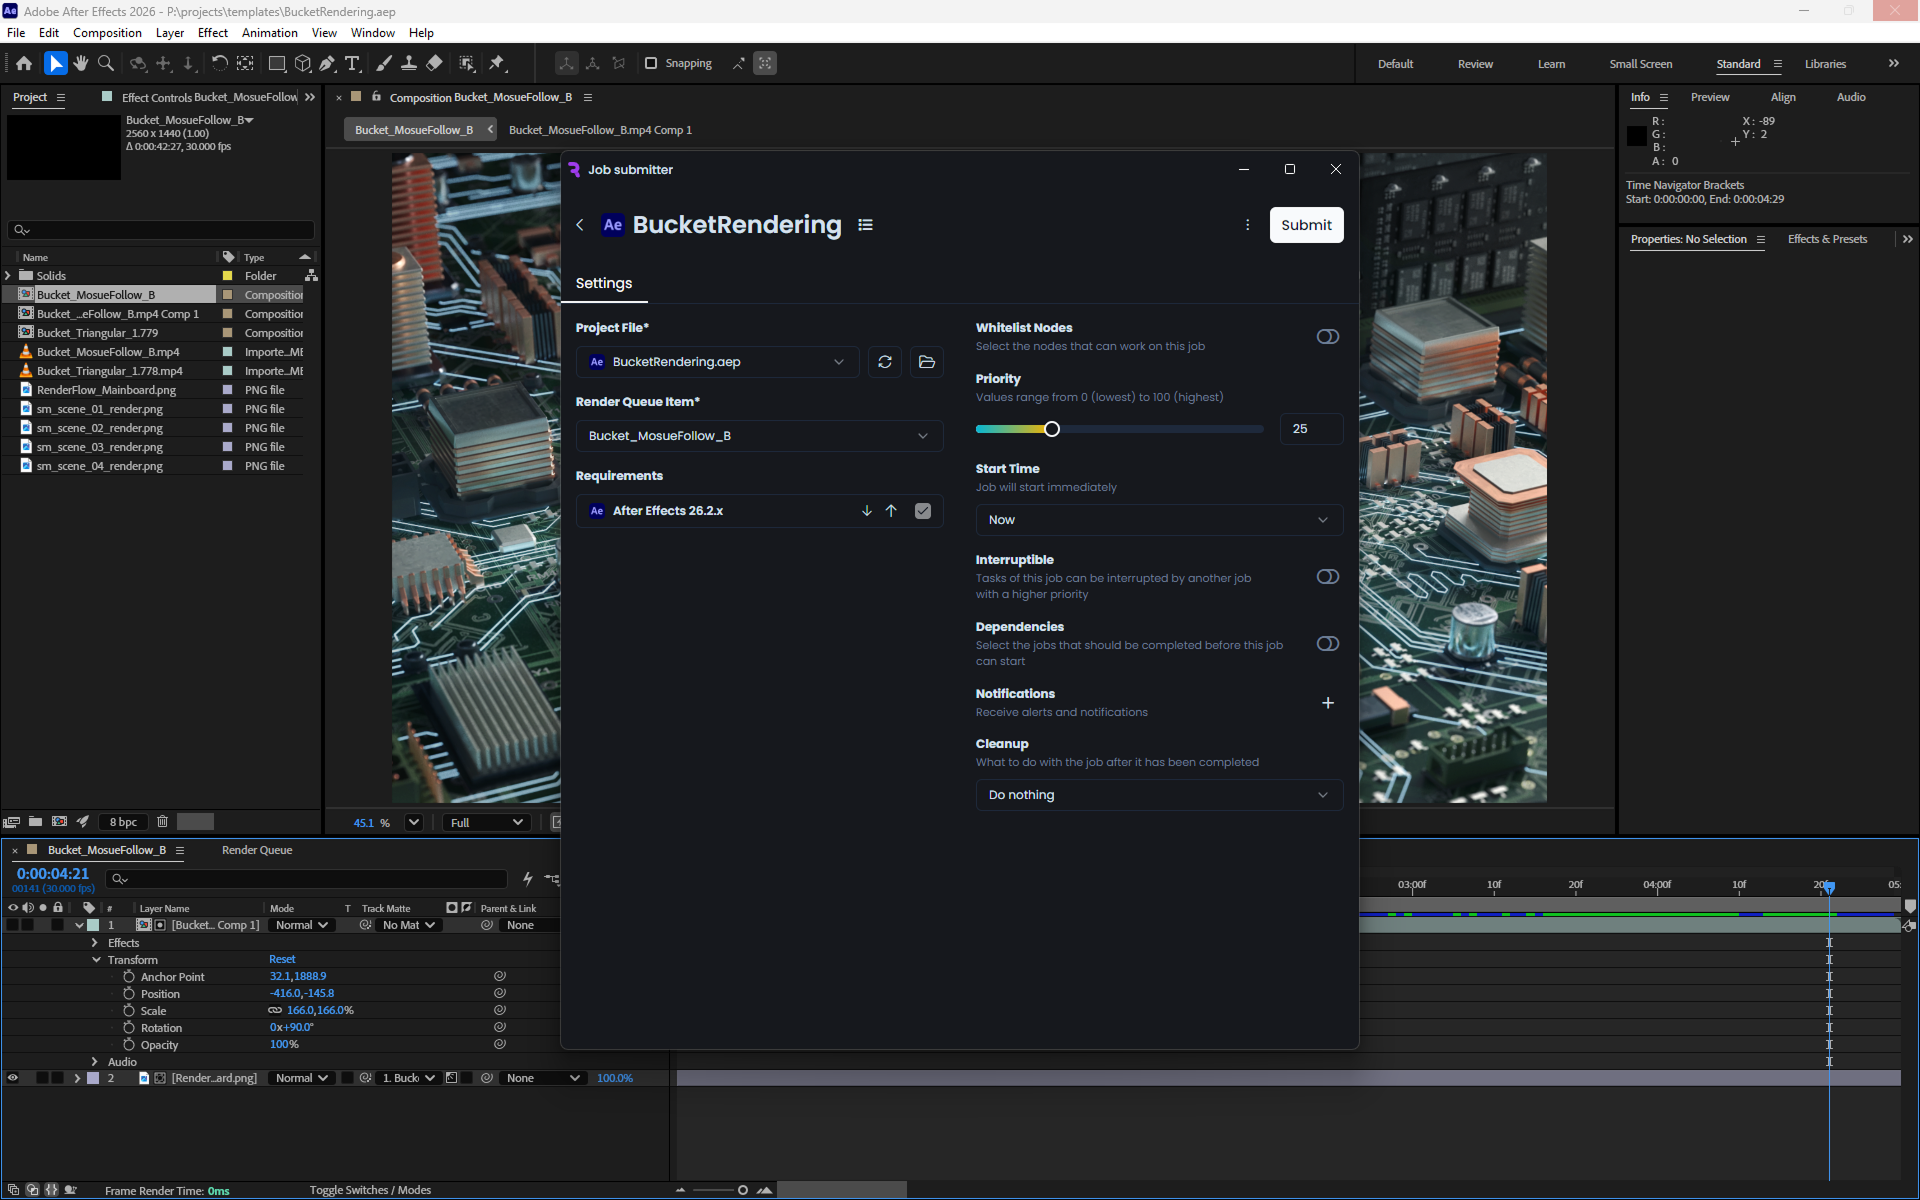Open the three-dot options menu beside Submit
The height and width of the screenshot is (1200, 1920).
coord(1247,225)
